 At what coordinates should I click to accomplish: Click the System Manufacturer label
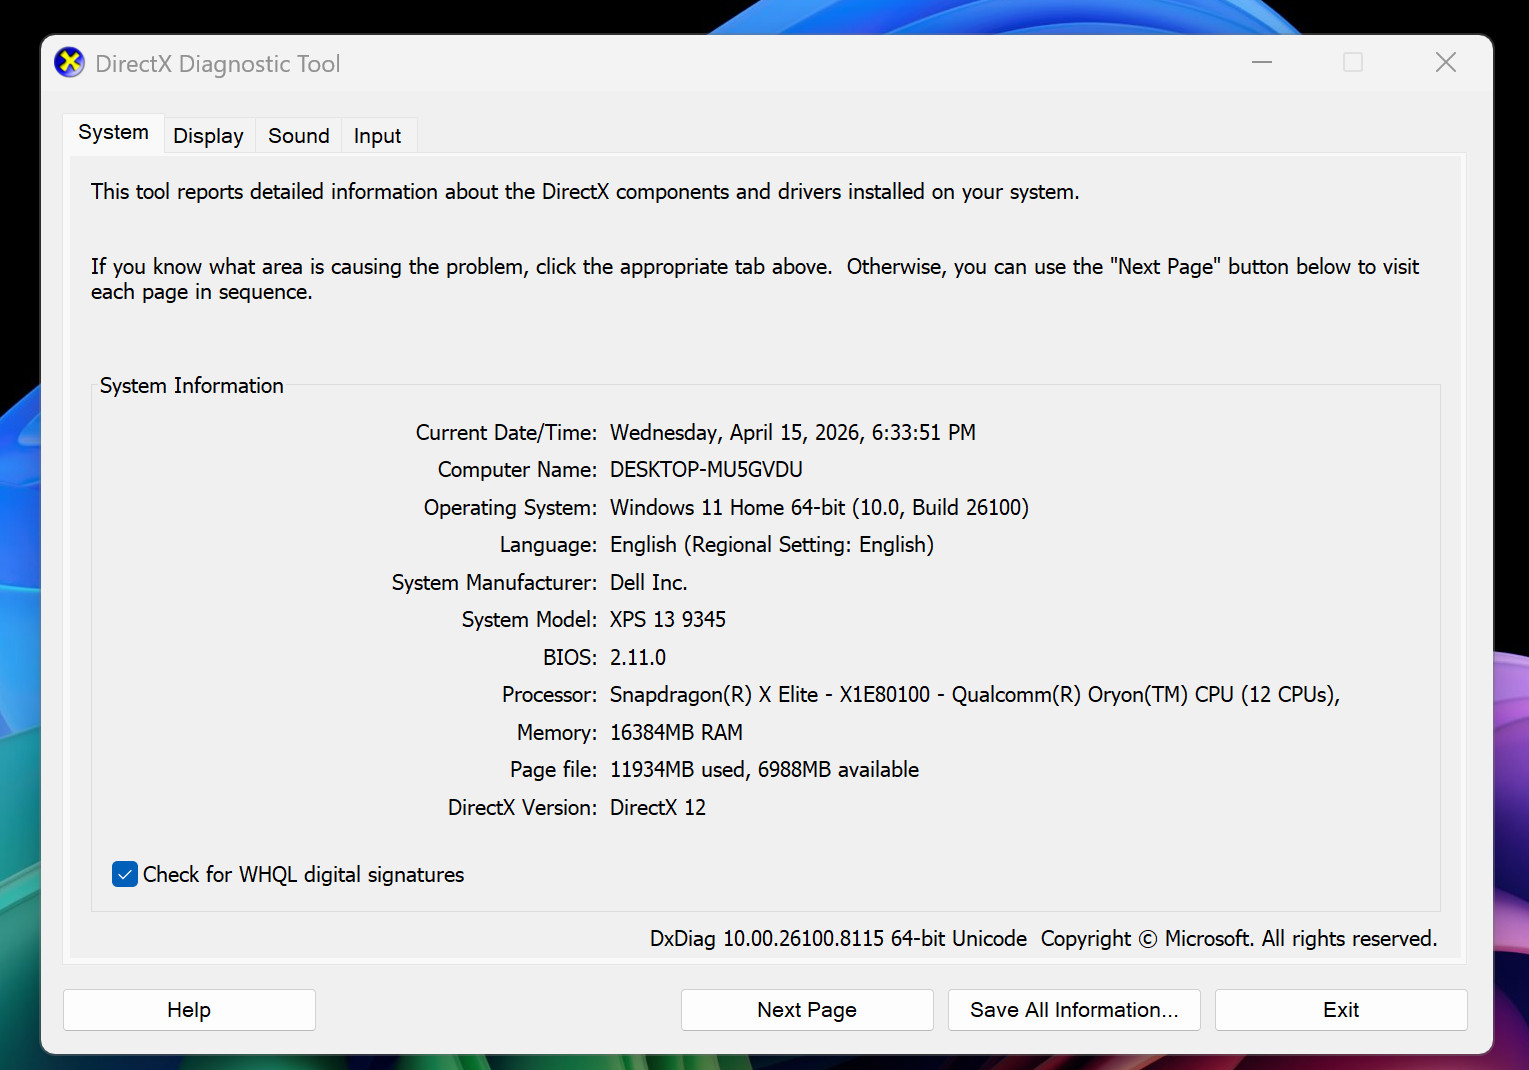[494, 582]
